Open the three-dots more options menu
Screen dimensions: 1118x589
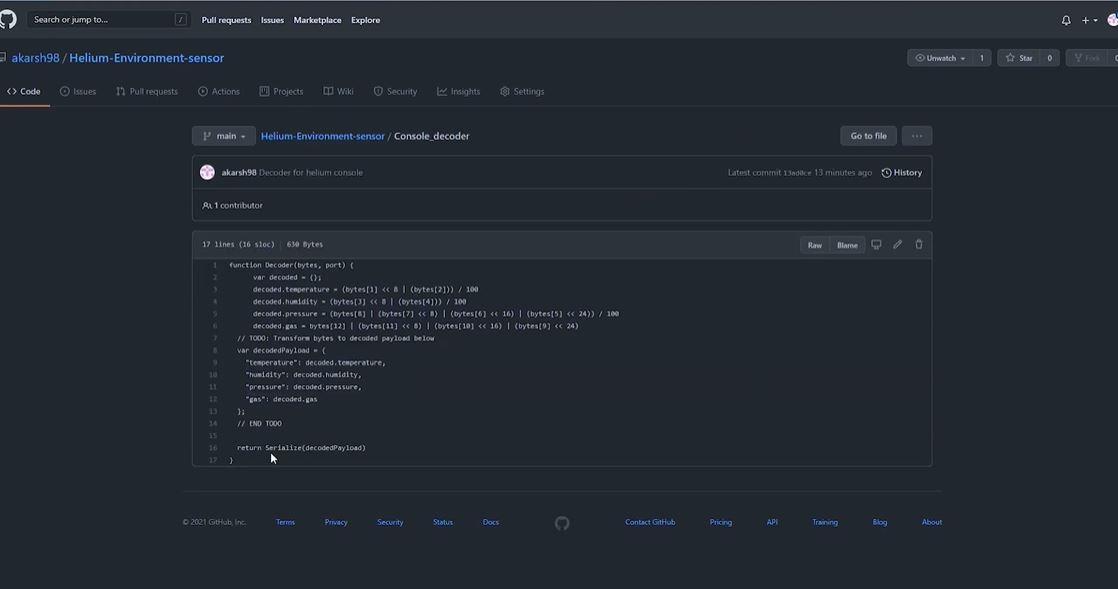(917, 135)
